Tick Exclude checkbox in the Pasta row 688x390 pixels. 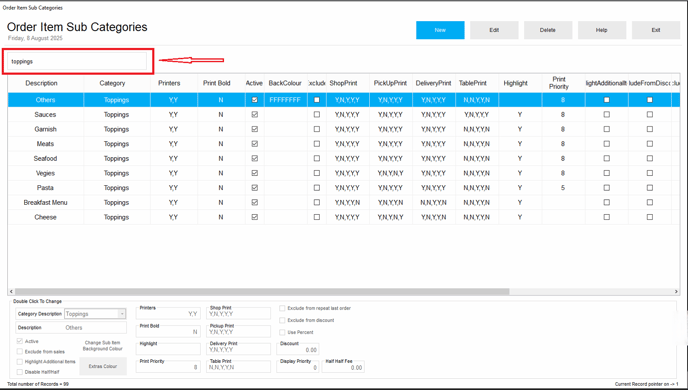[317, 188]
